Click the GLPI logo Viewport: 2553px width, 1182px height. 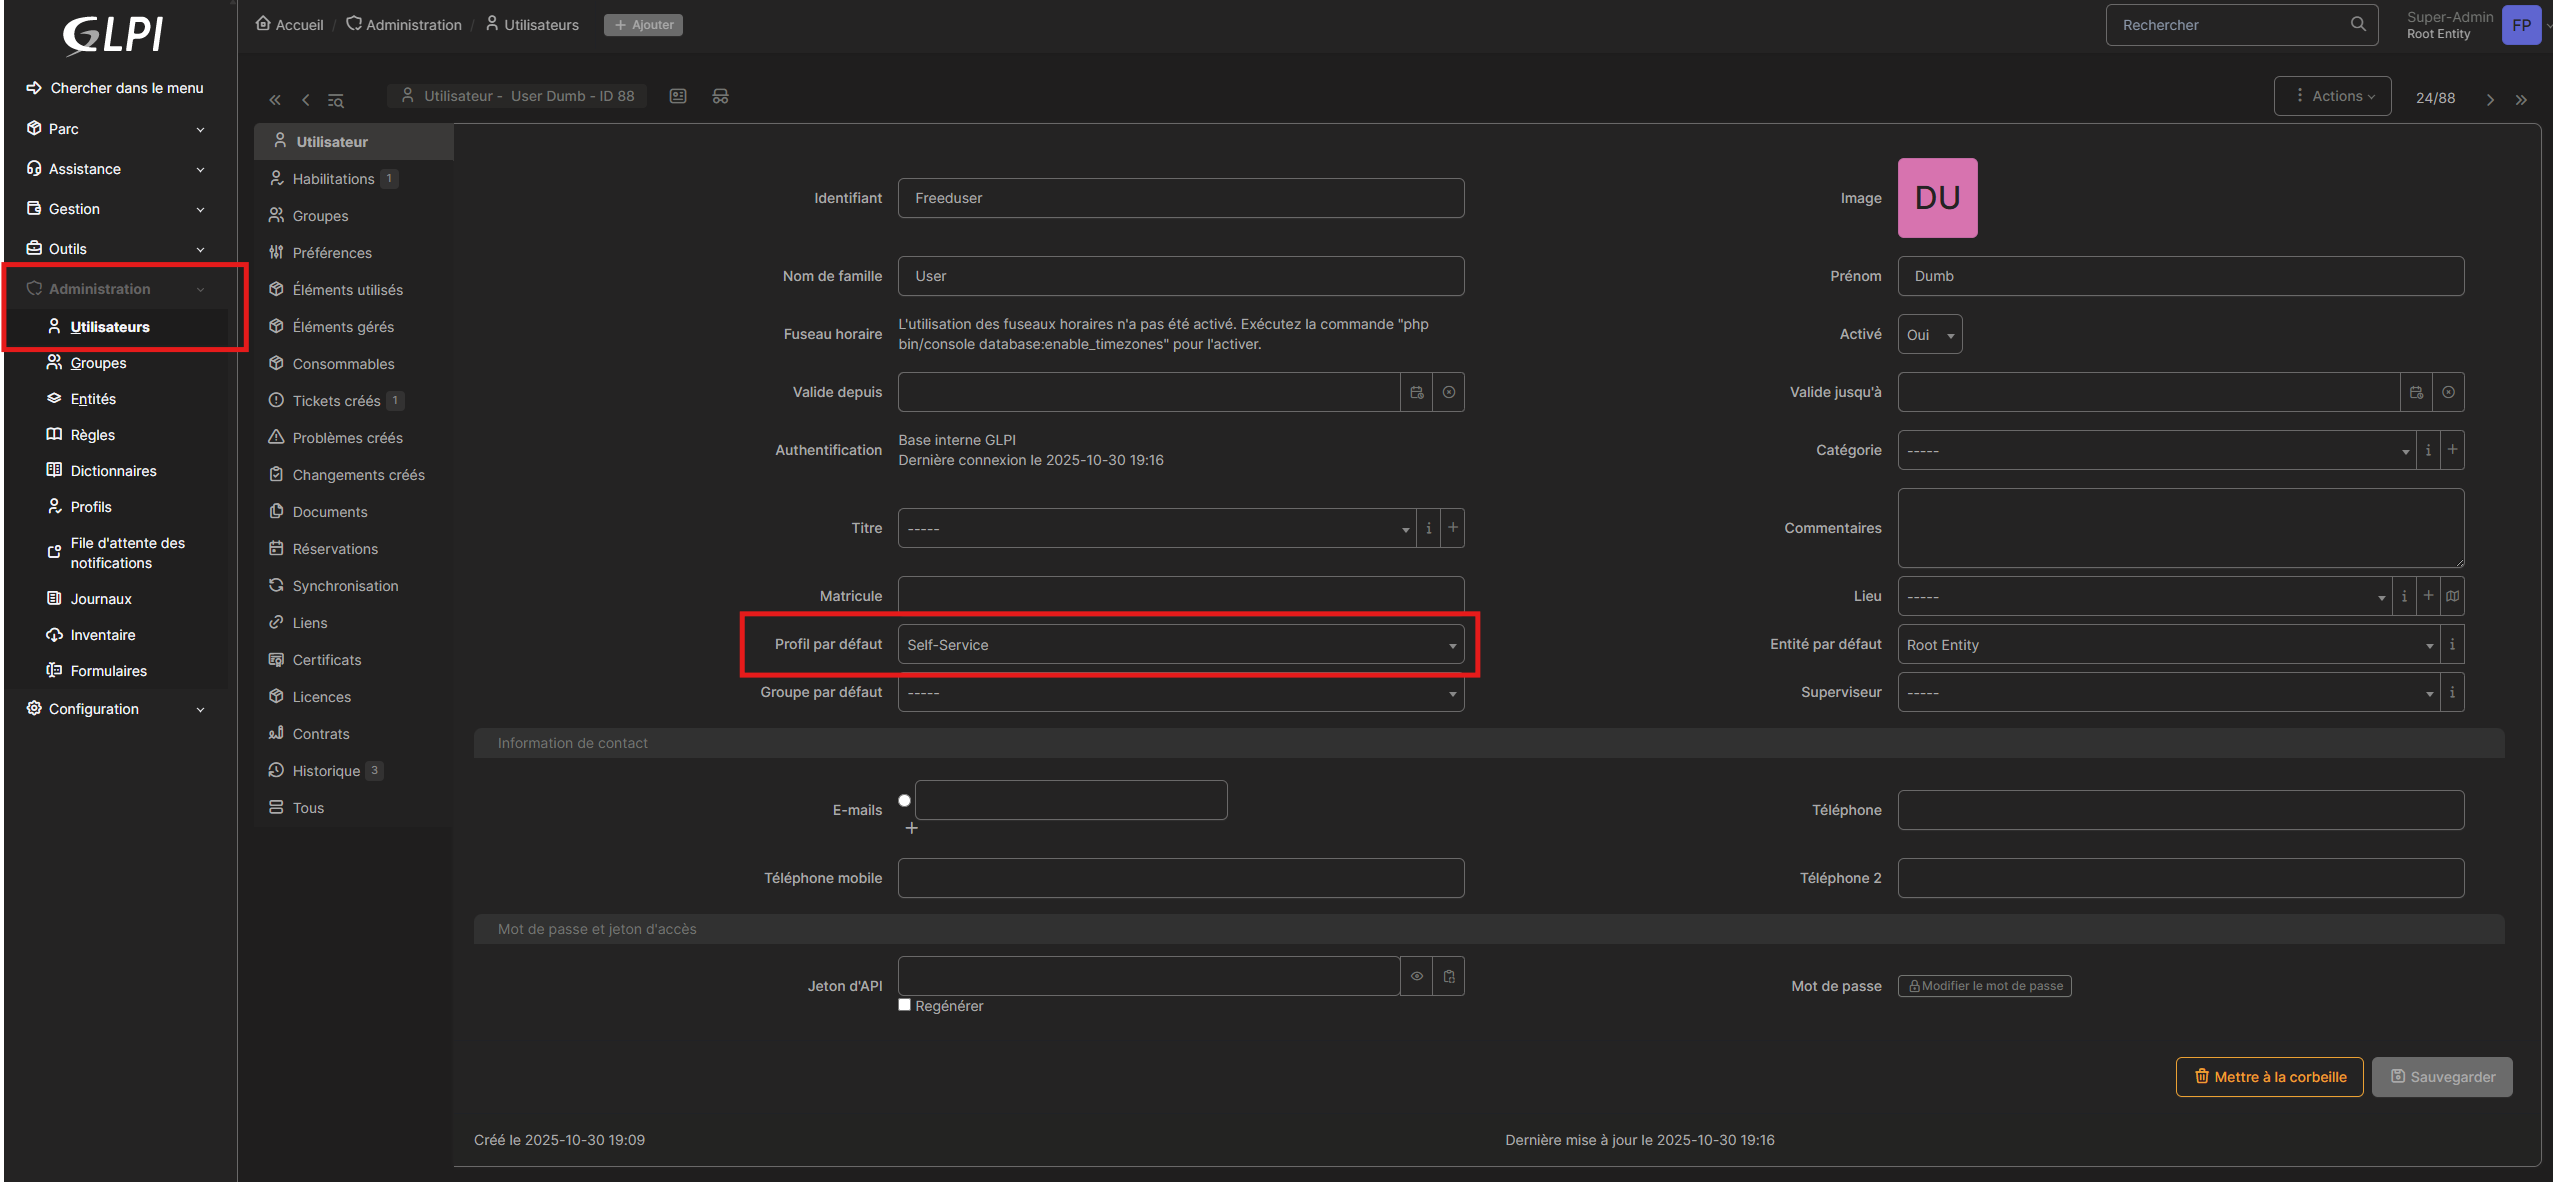113,34
